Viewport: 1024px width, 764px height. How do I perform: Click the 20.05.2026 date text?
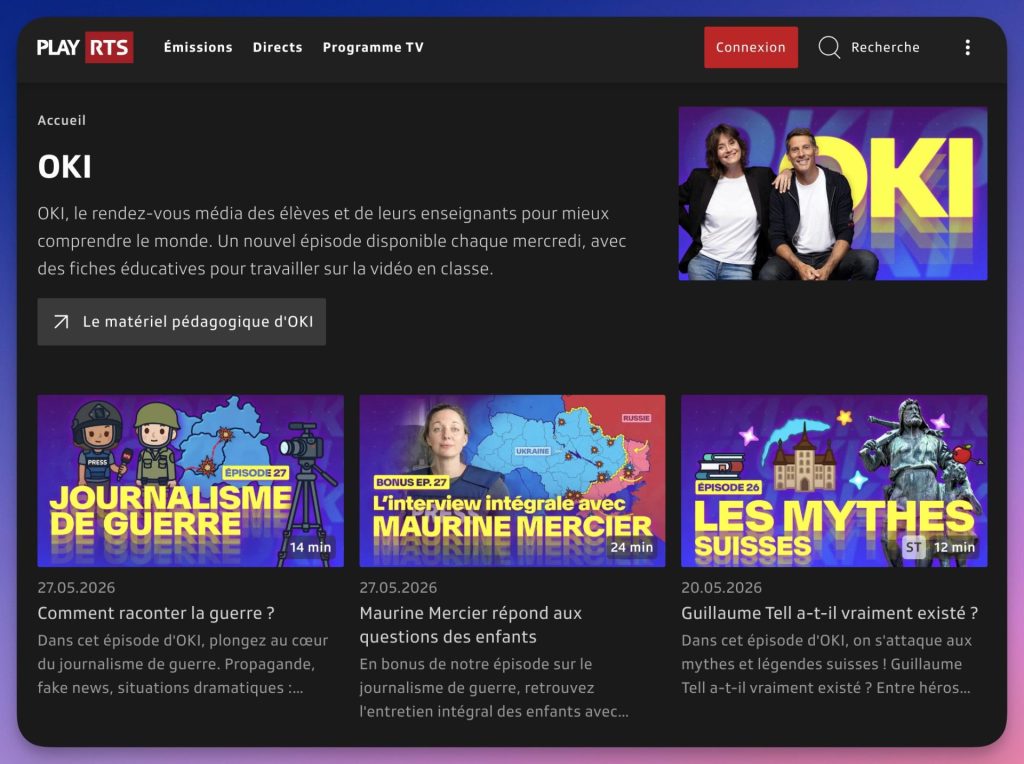pyautogui.click(x=721, y=588)
